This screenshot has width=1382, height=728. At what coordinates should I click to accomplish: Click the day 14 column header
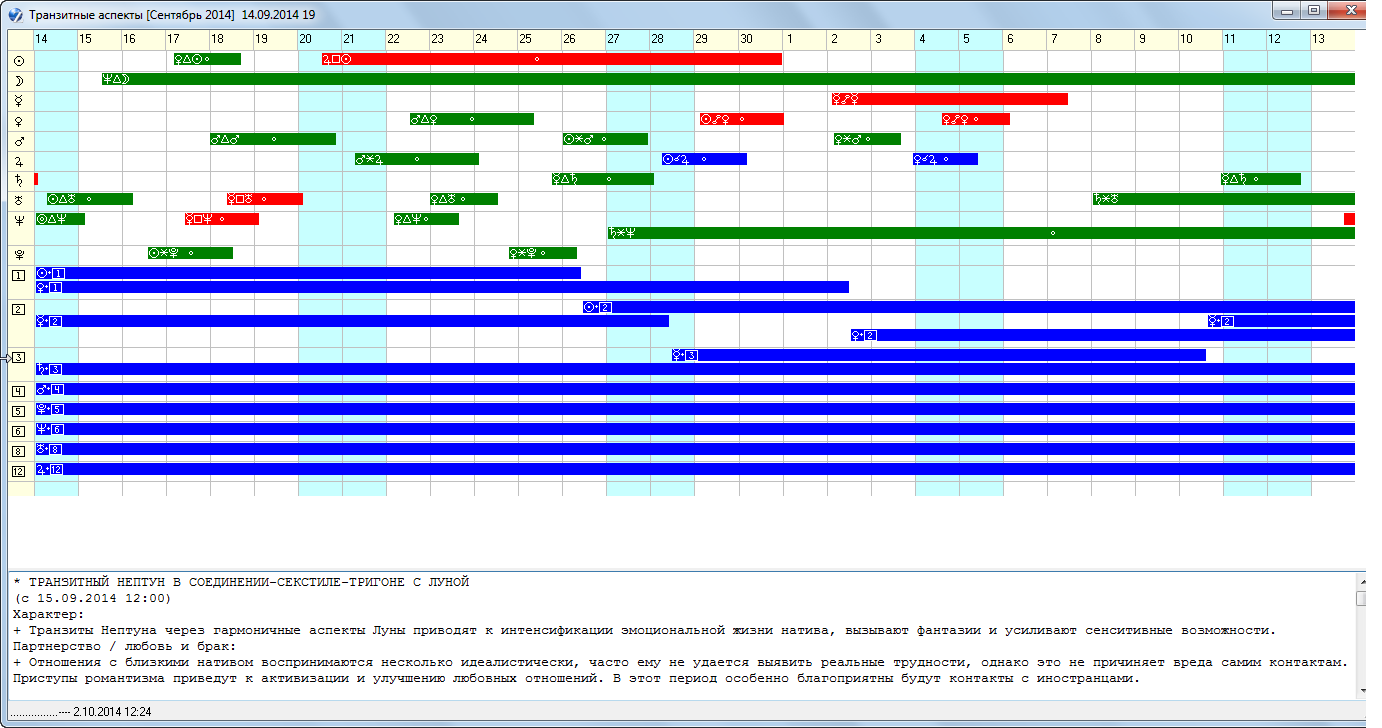click(x=41, y=39)
